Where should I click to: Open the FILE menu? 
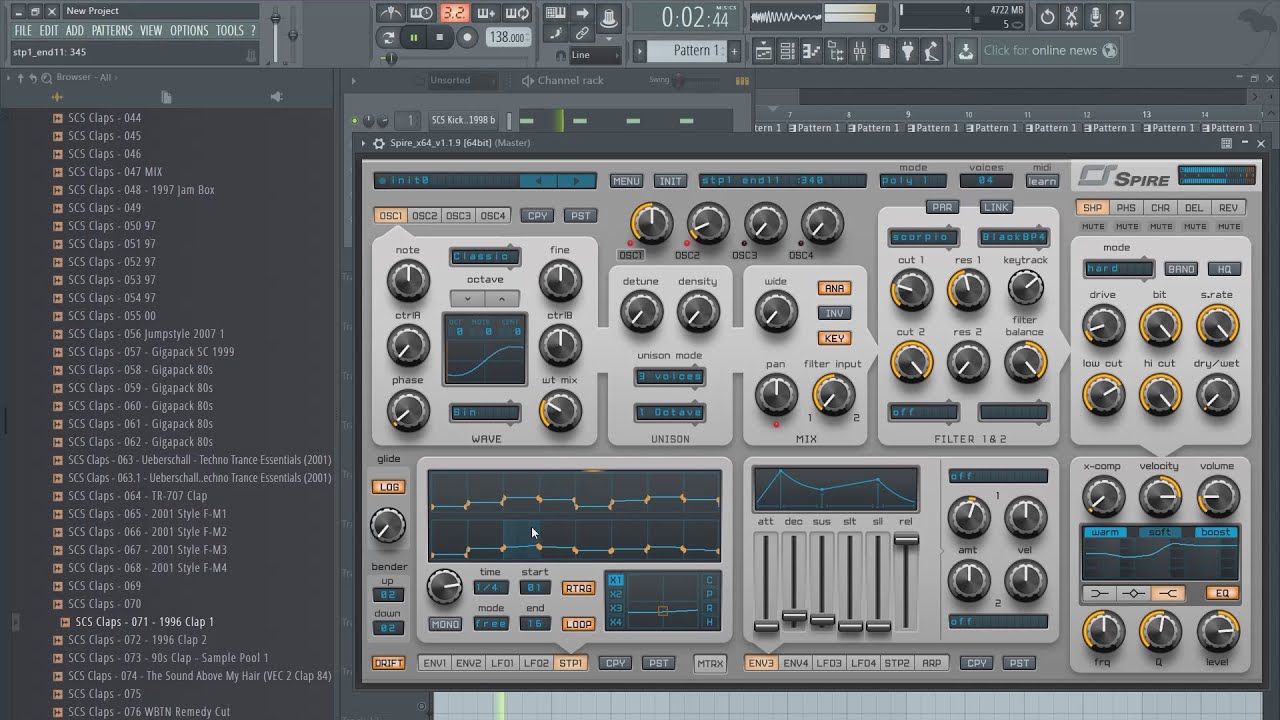(x=22, y=31)
